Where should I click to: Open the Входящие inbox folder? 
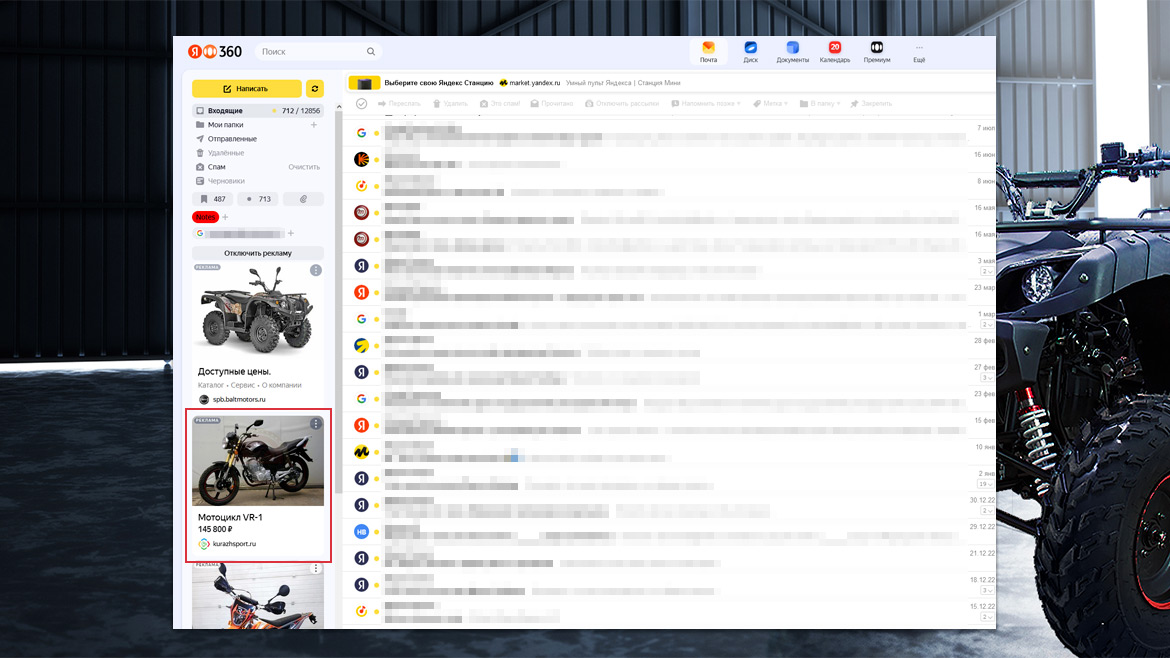225,111
